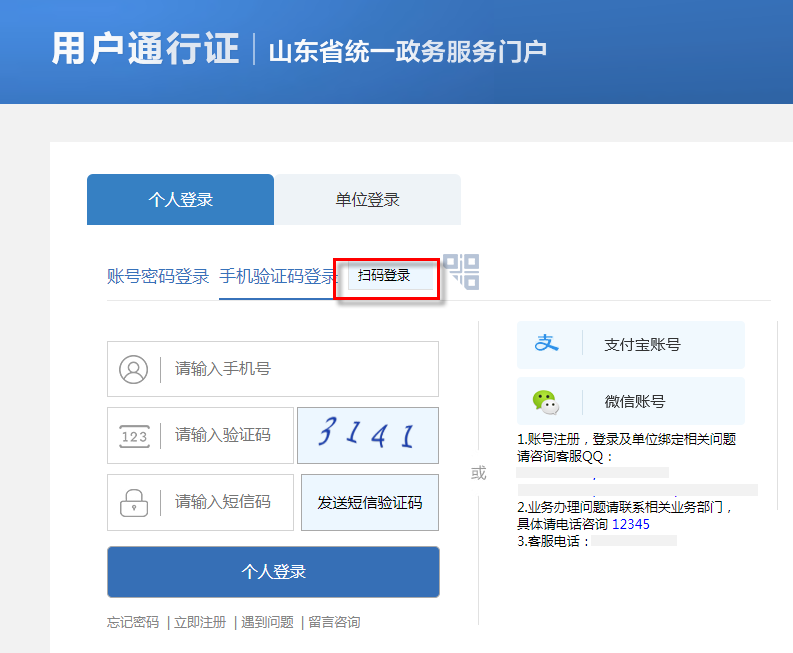Select the 手机验证码登录 tab
Screen dimensions: 793x653
[x=277, y=277]
